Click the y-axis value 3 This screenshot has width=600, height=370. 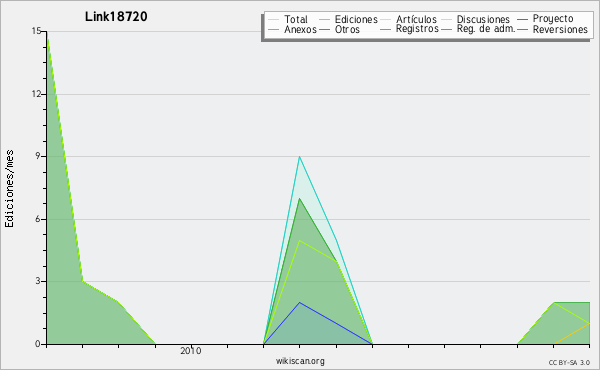(38, 281)
